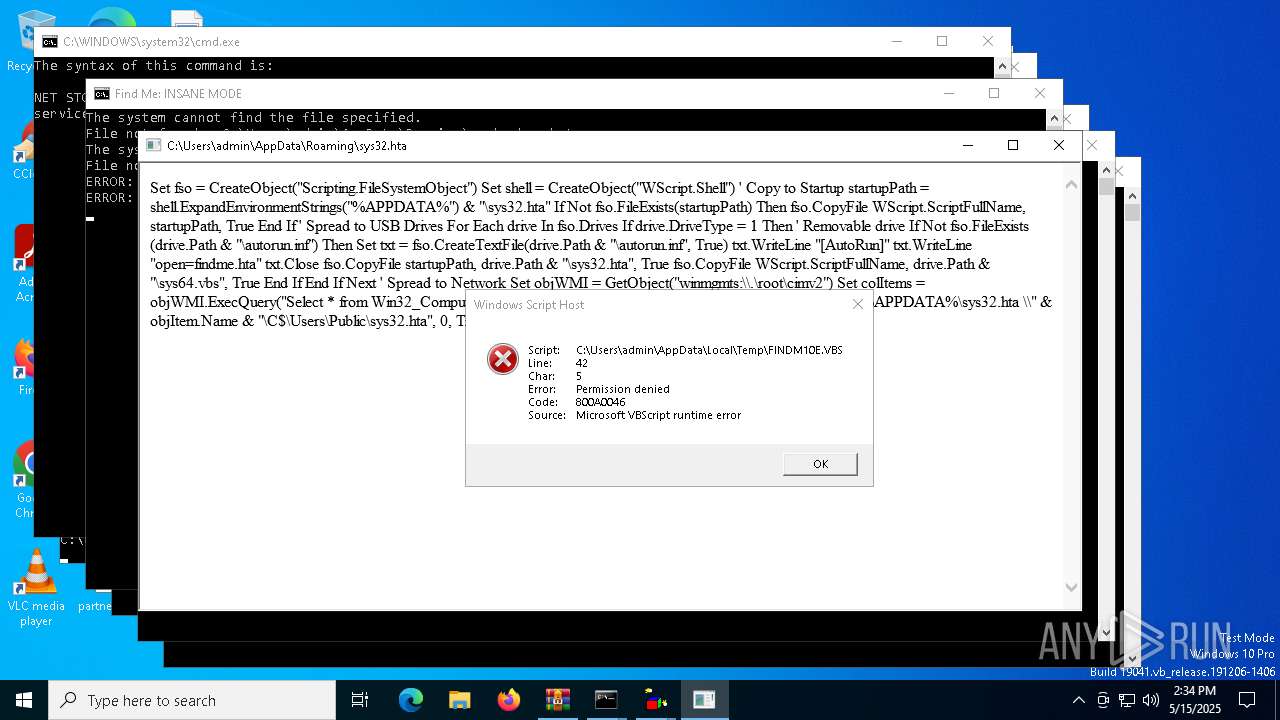The height and width of the screenshot is (720, 1280).
Task: Switch to the Command Prompt taskbar icon
Action: [606, 700]
